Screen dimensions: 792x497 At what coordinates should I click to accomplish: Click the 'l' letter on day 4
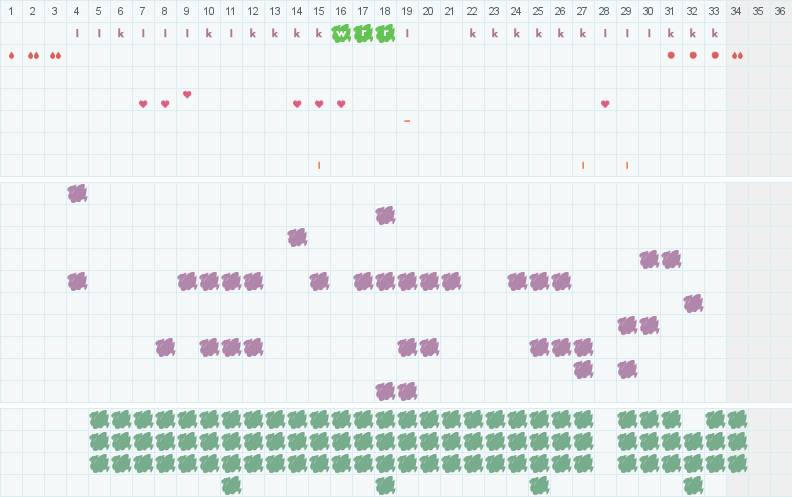[77, 33]
